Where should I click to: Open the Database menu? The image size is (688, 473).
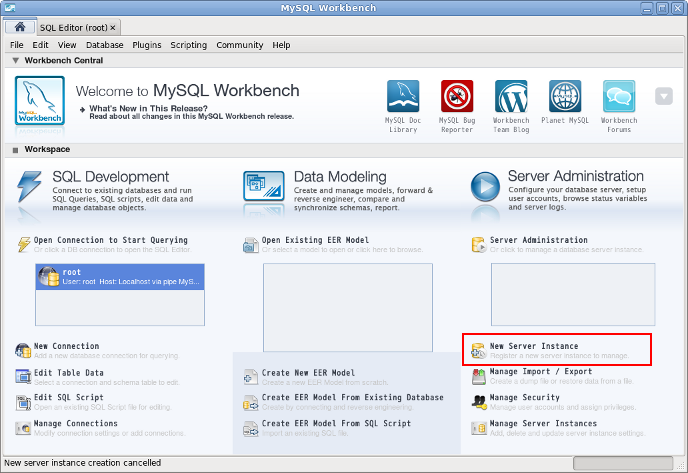[104, 45]
